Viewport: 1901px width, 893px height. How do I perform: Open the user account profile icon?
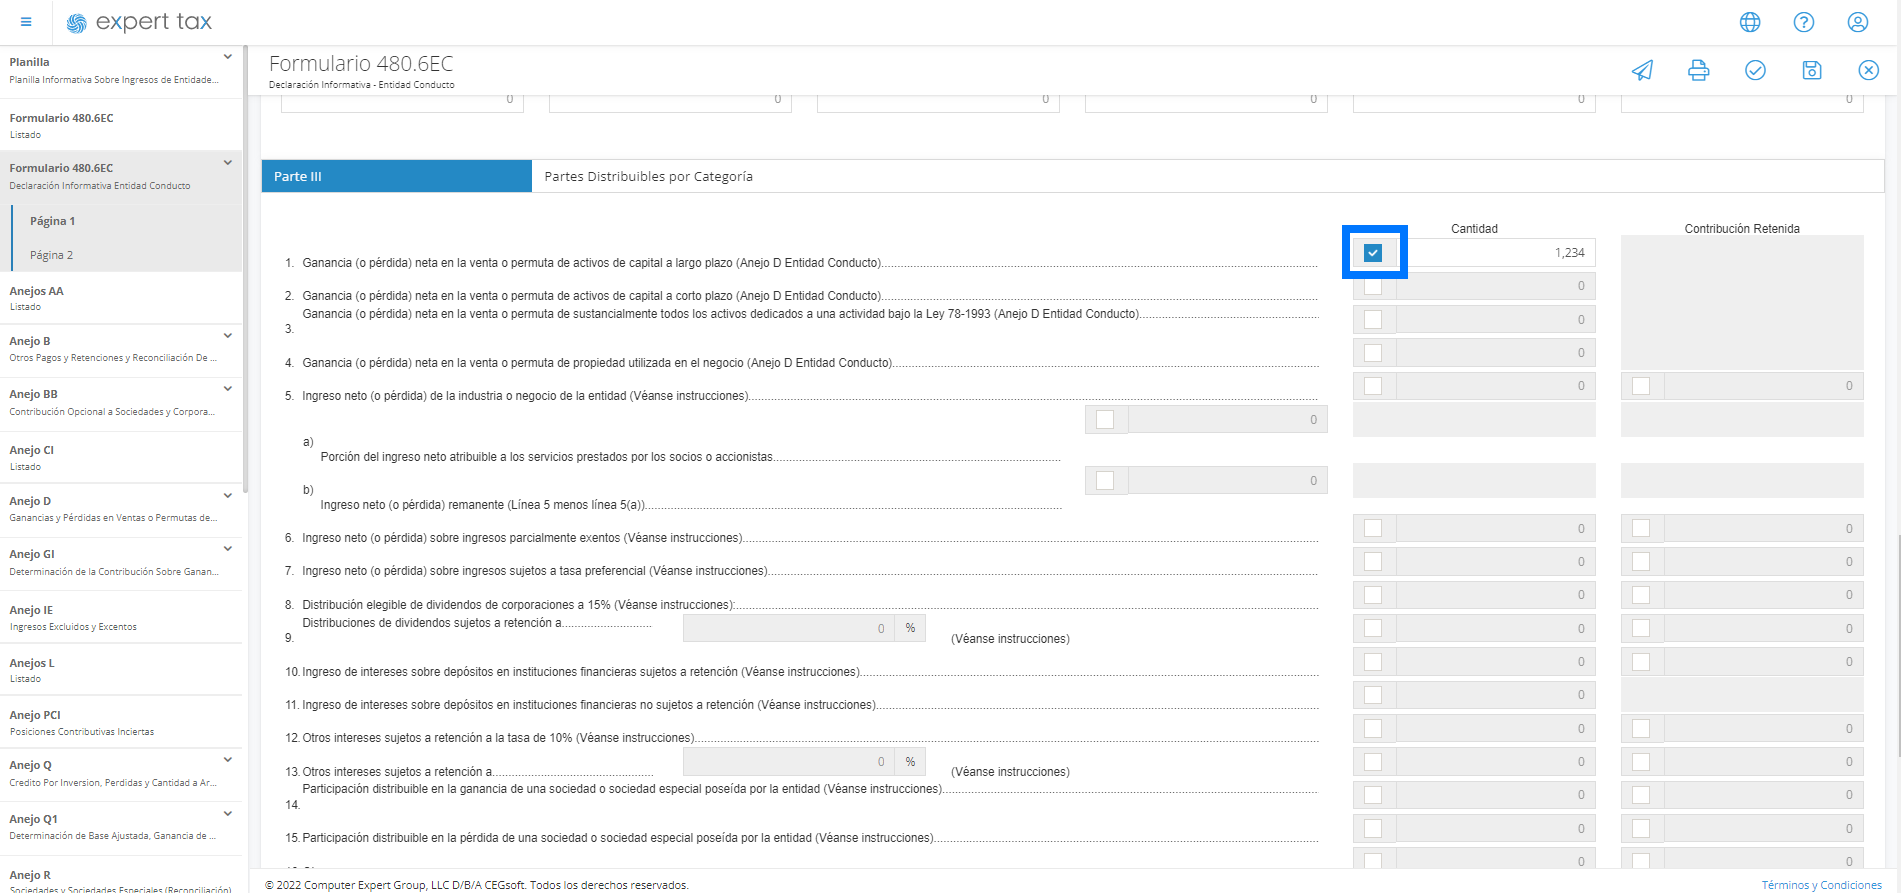coord(1858,22)
